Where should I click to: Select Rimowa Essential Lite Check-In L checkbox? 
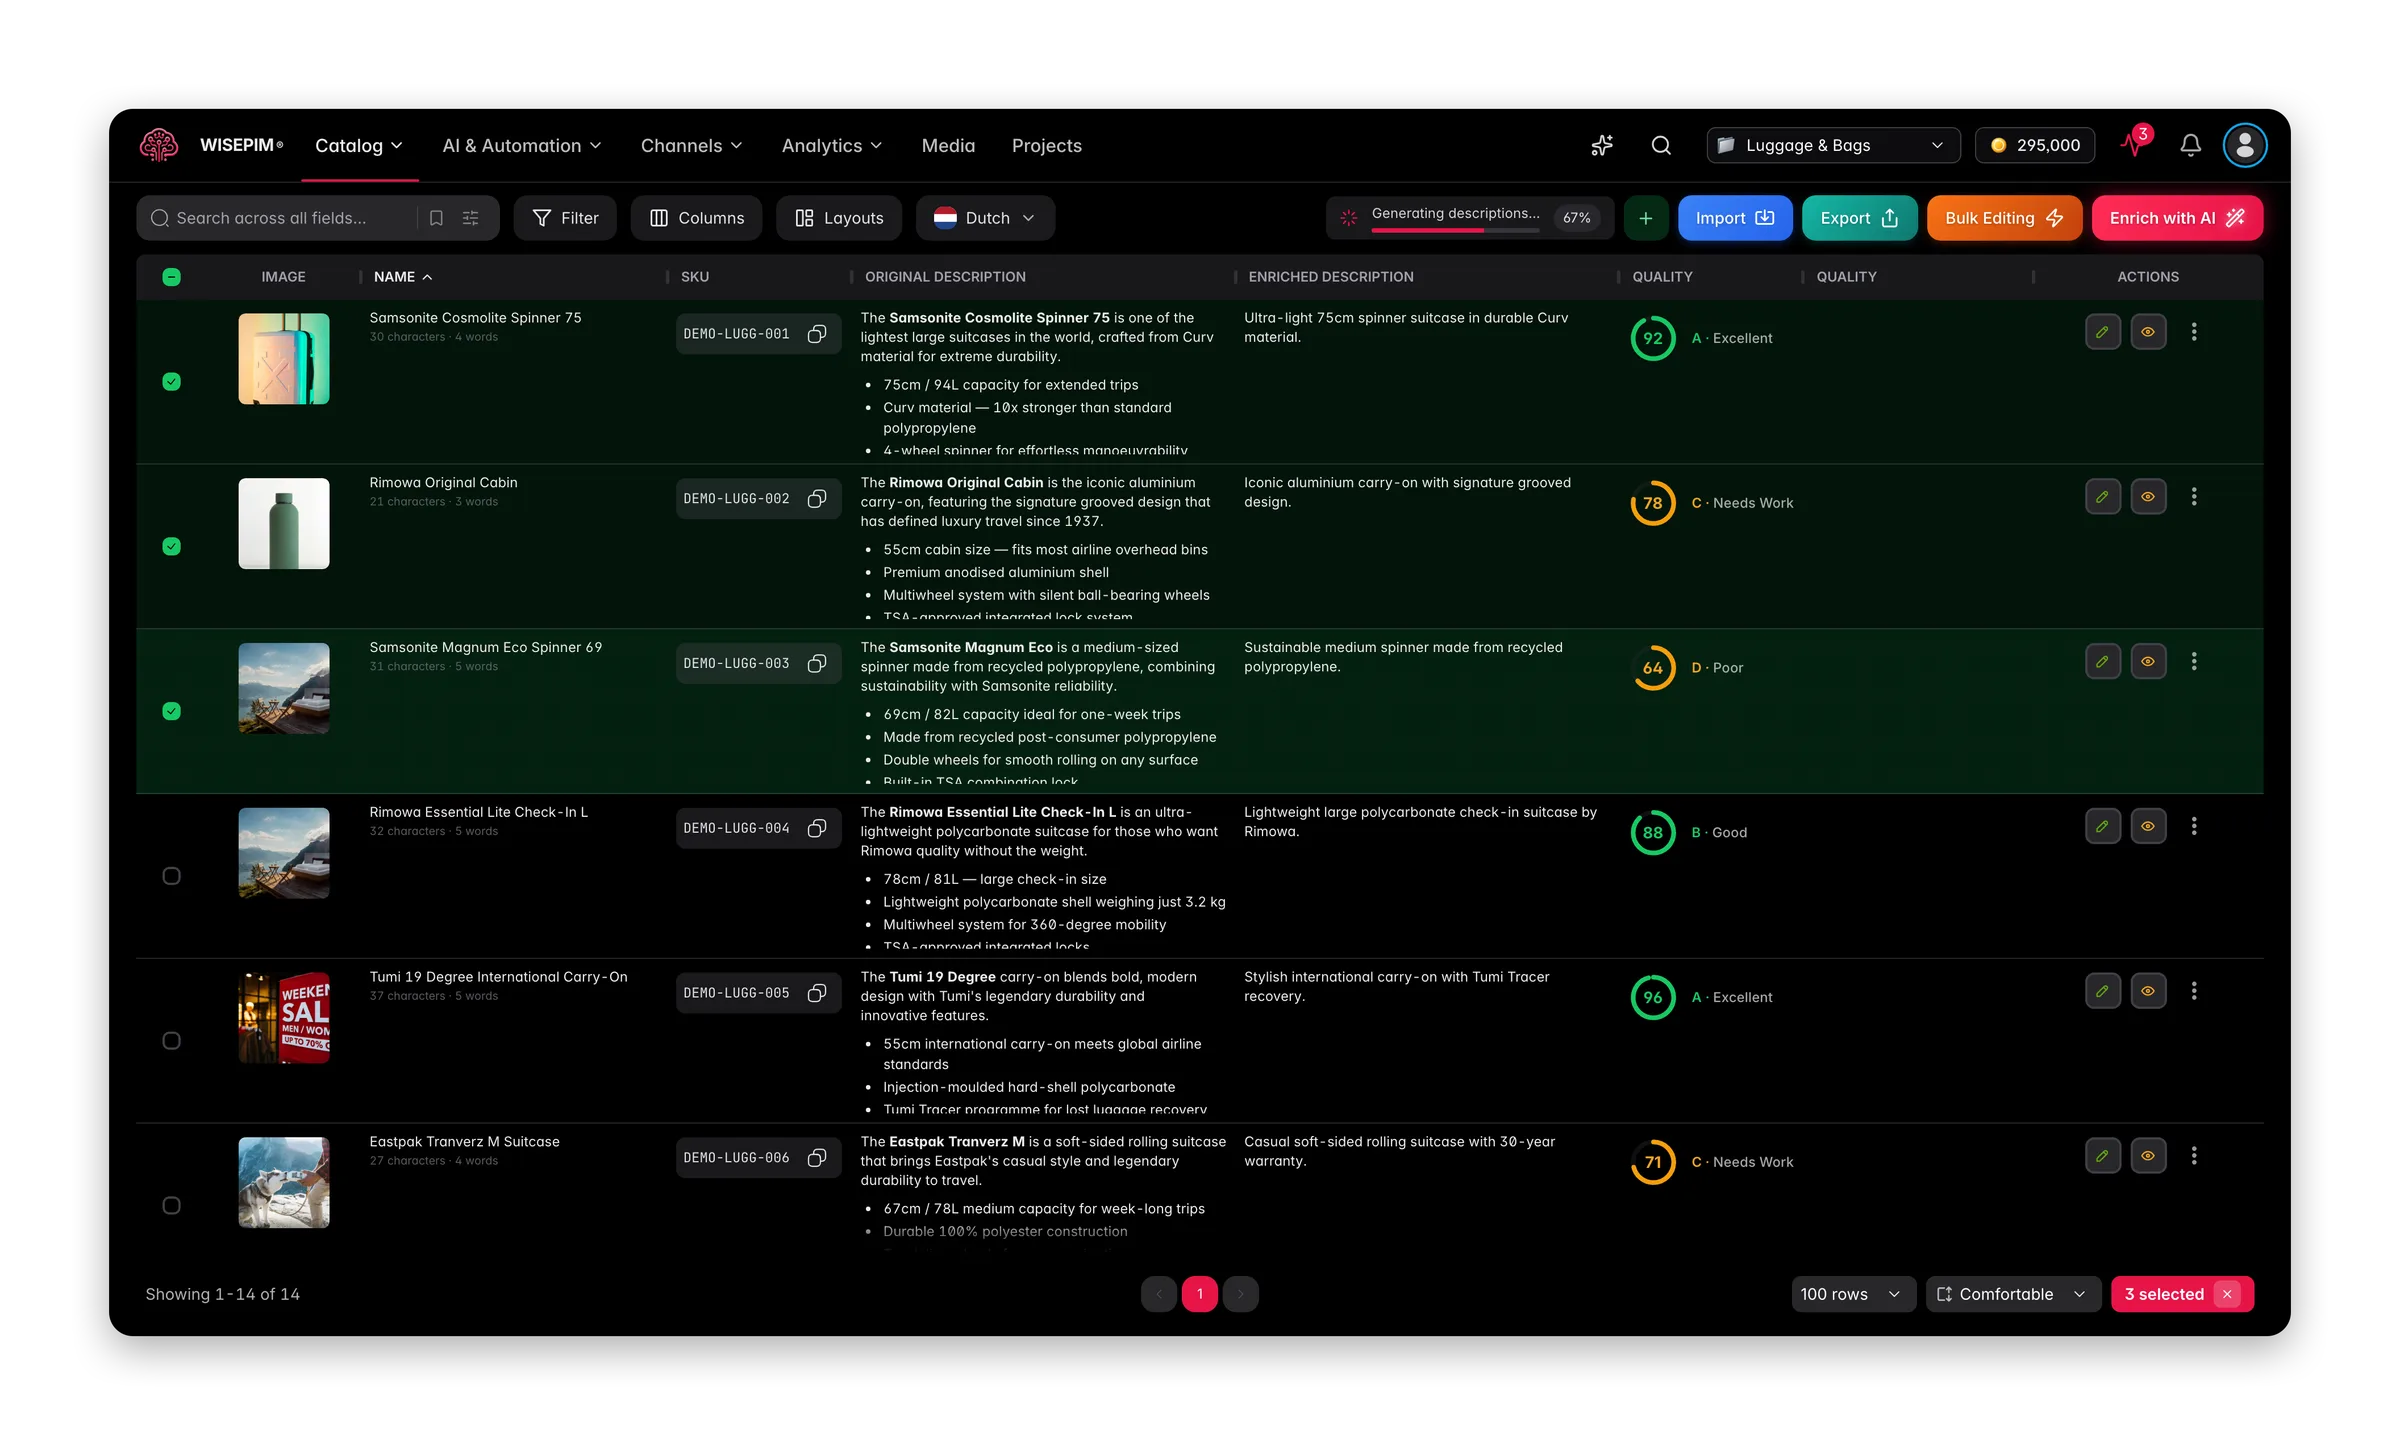click(x=171, y=876)
